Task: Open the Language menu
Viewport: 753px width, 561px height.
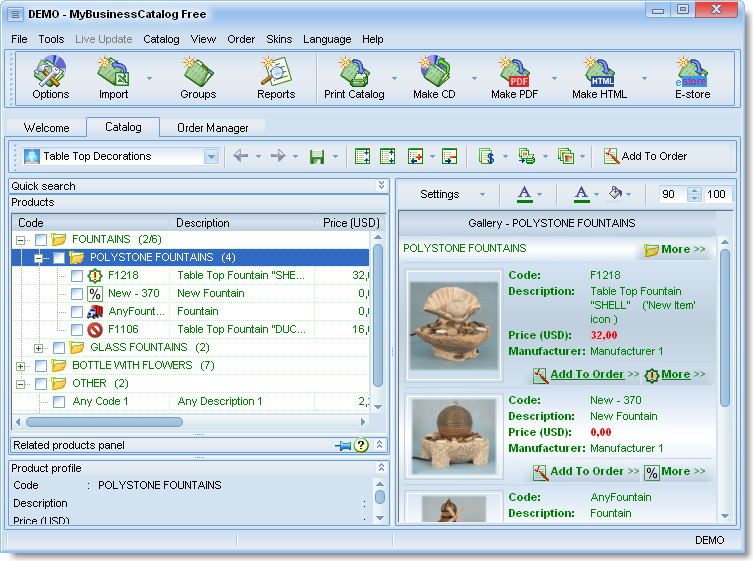Action: [327, 39]
